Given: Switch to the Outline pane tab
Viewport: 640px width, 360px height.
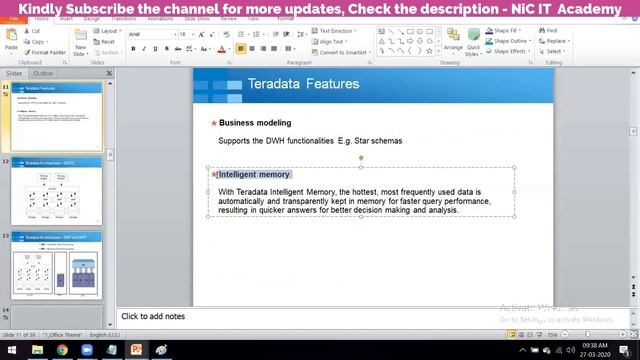Looking at the screenshot, I should click(43, 73).
